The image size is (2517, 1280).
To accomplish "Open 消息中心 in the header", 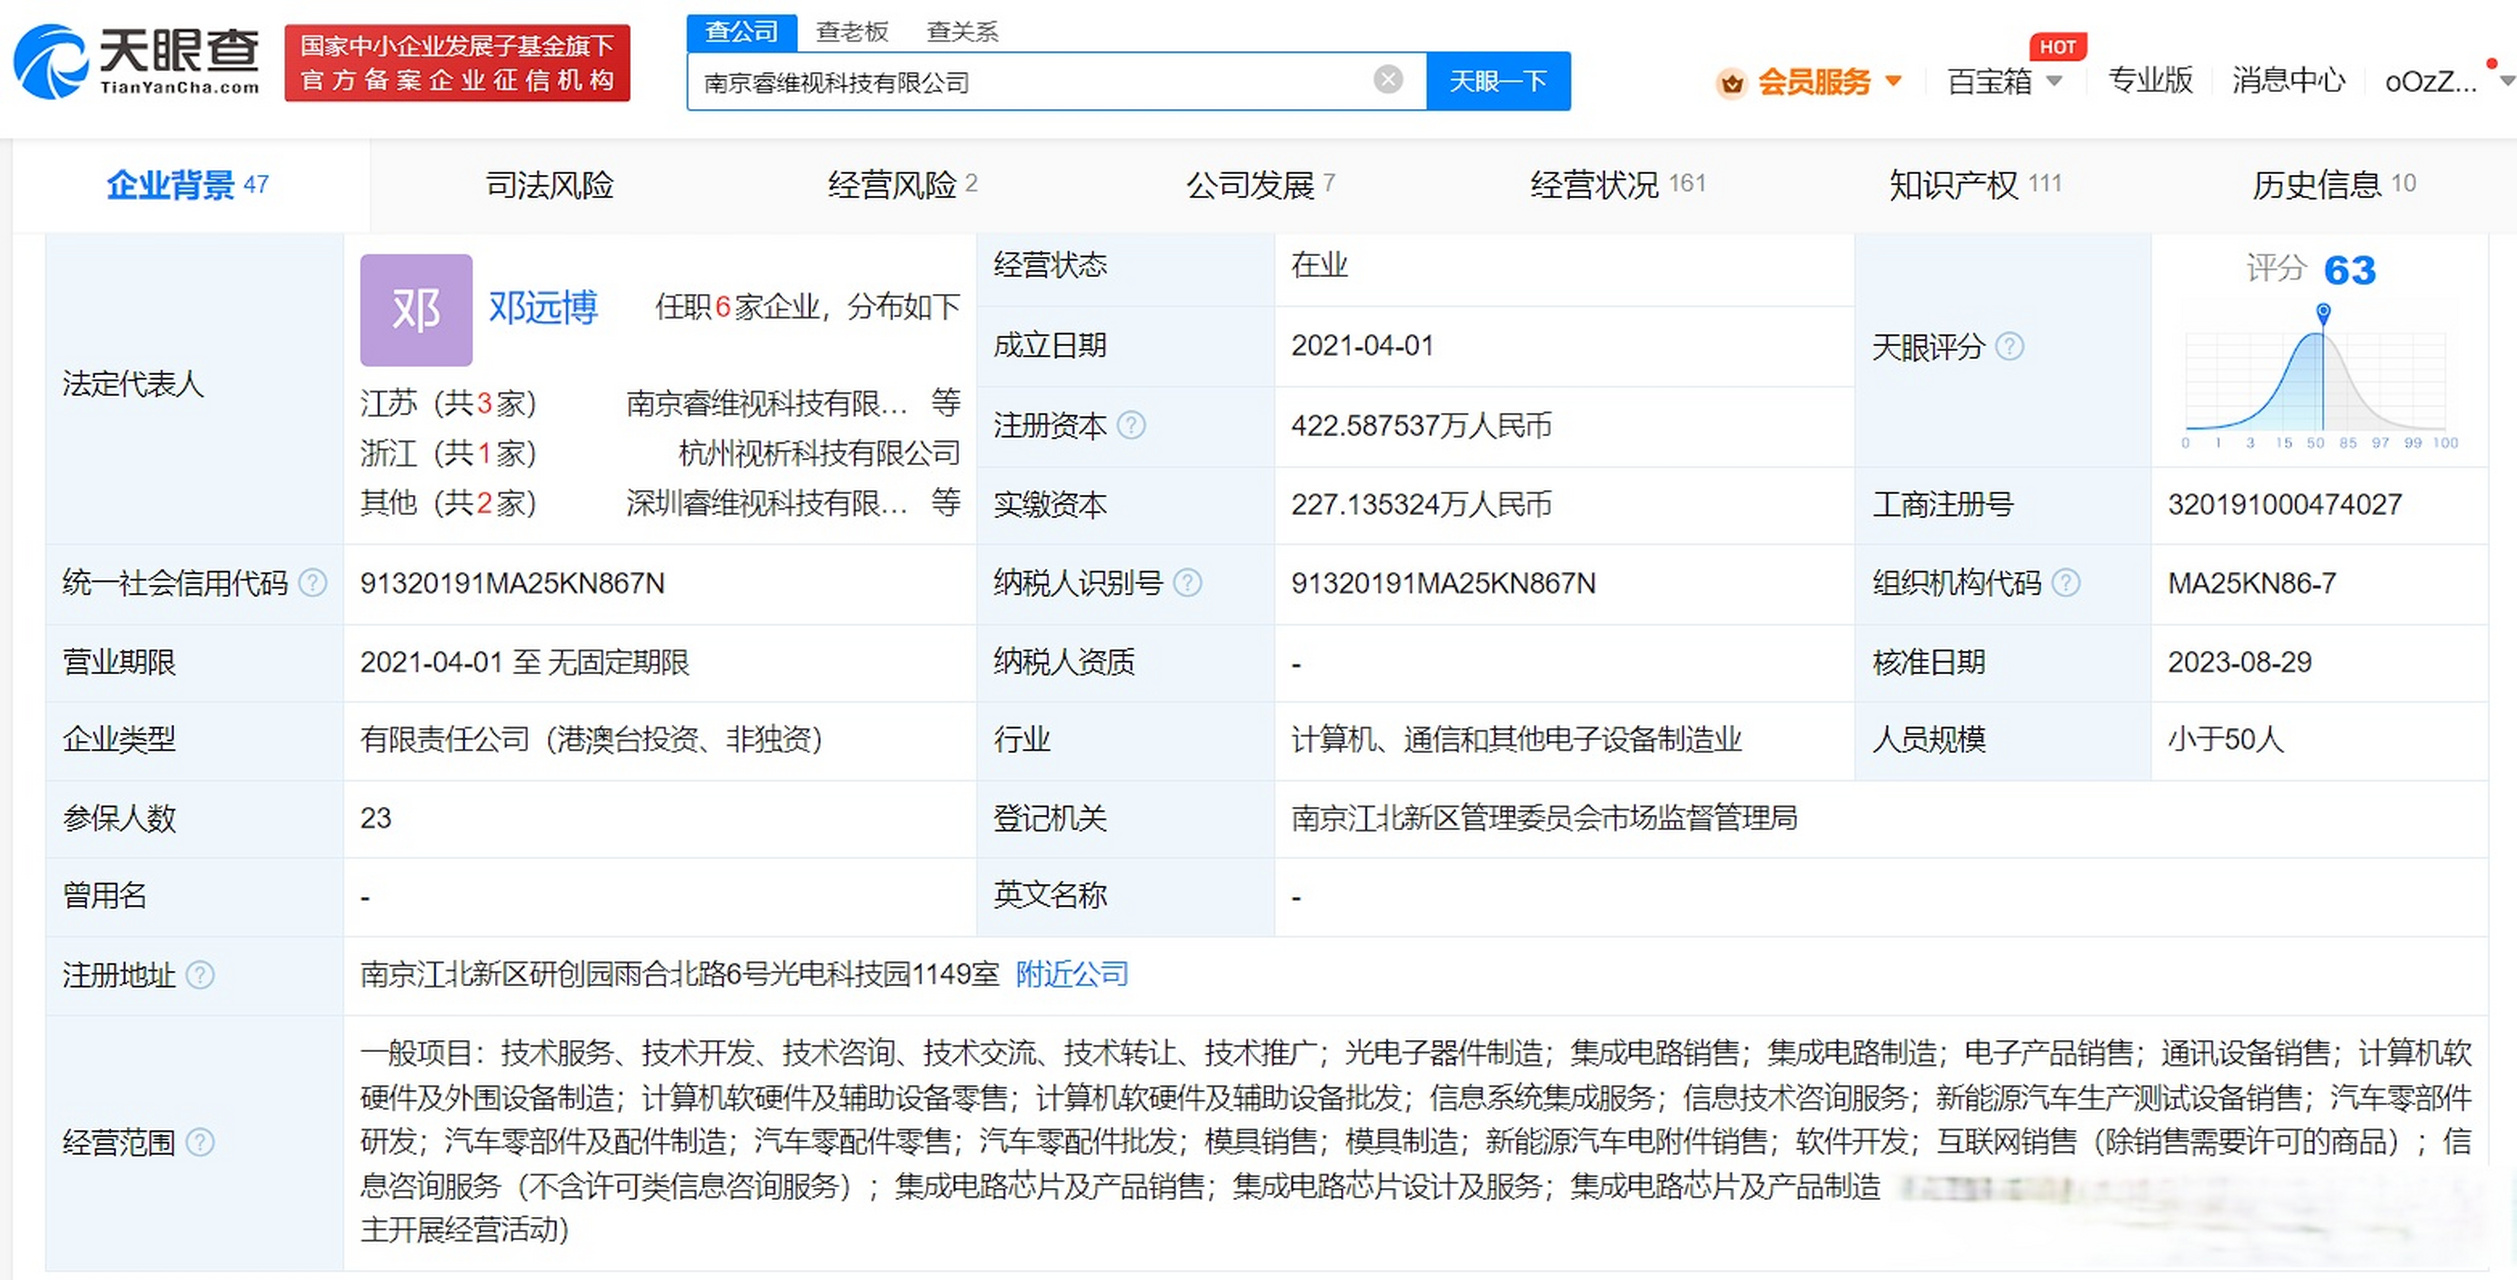I will point(2288,80).
